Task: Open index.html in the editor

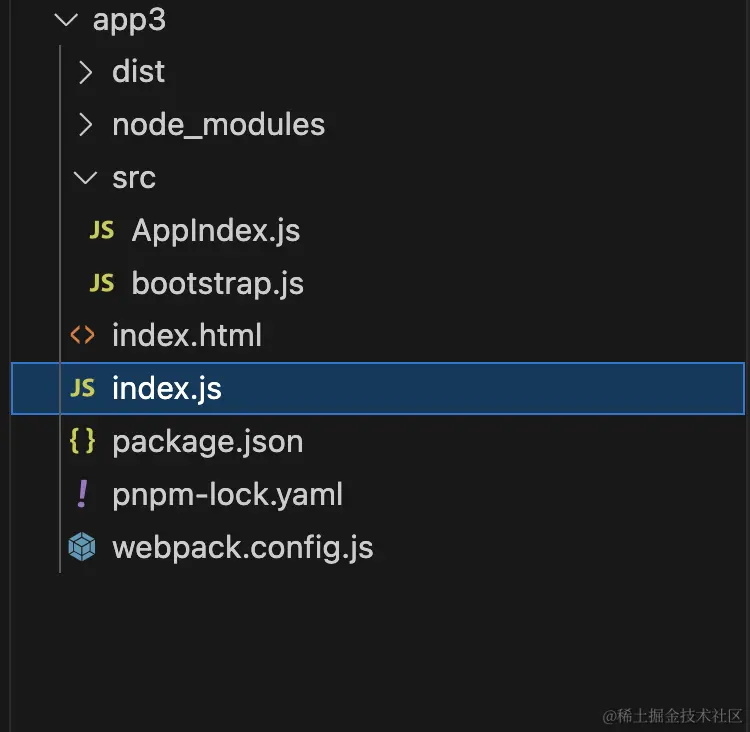Action: click(187, 336)
